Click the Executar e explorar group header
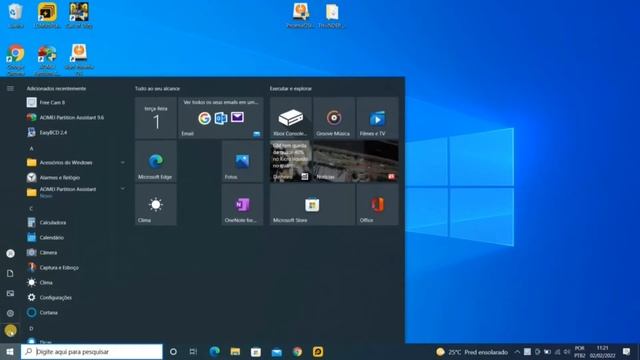The height and width of the screenshot is (360, 640). pos(291,89)
